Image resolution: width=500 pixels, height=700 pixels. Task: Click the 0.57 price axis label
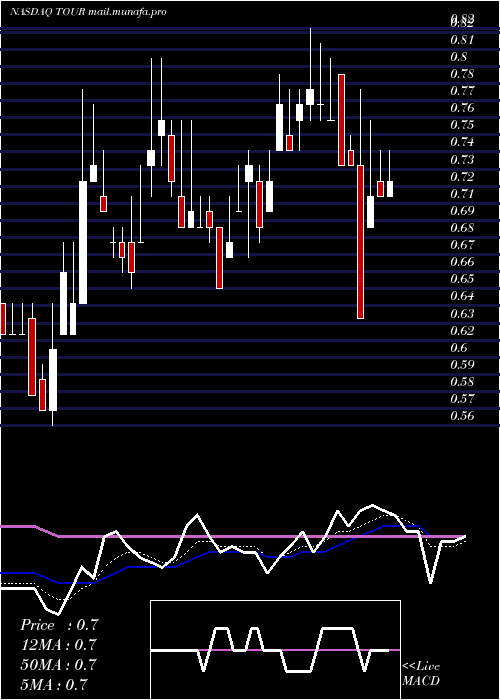[461, 399]
